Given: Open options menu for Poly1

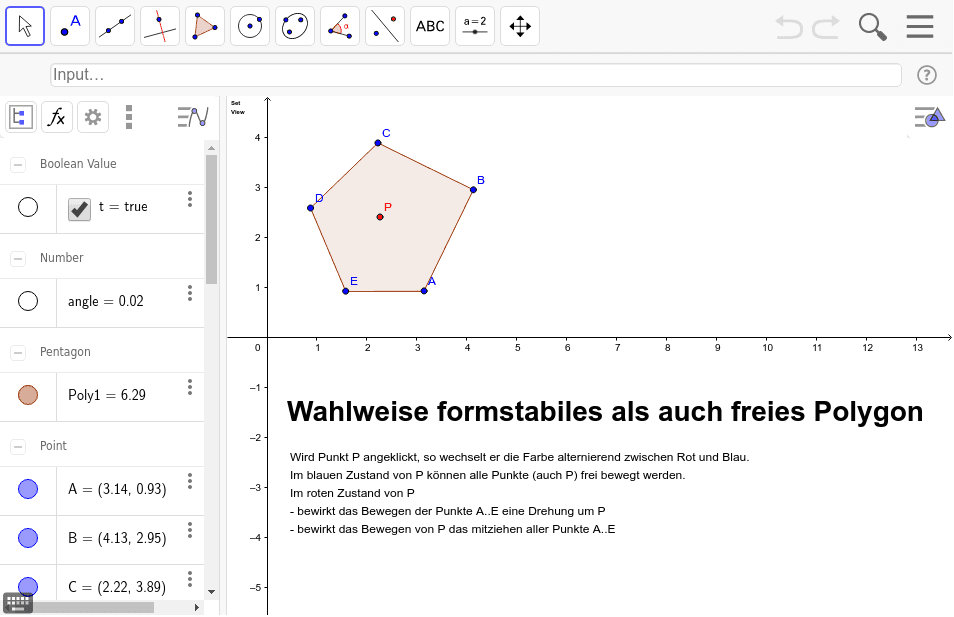Looking at the screenshot, I should tap(190, 387).
